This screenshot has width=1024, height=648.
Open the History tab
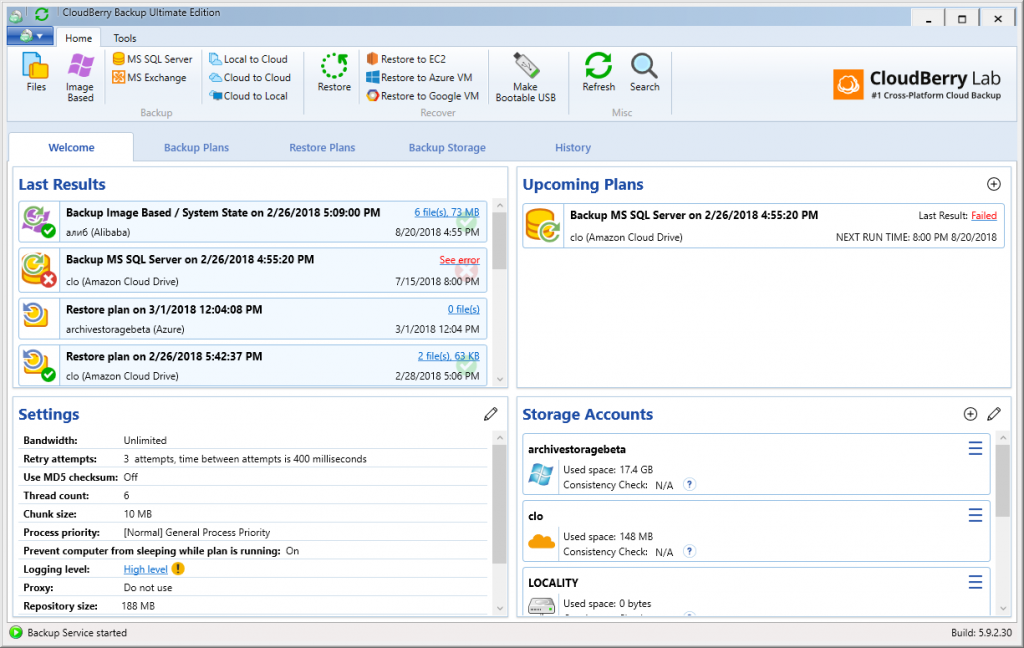[x=572, y=147]
